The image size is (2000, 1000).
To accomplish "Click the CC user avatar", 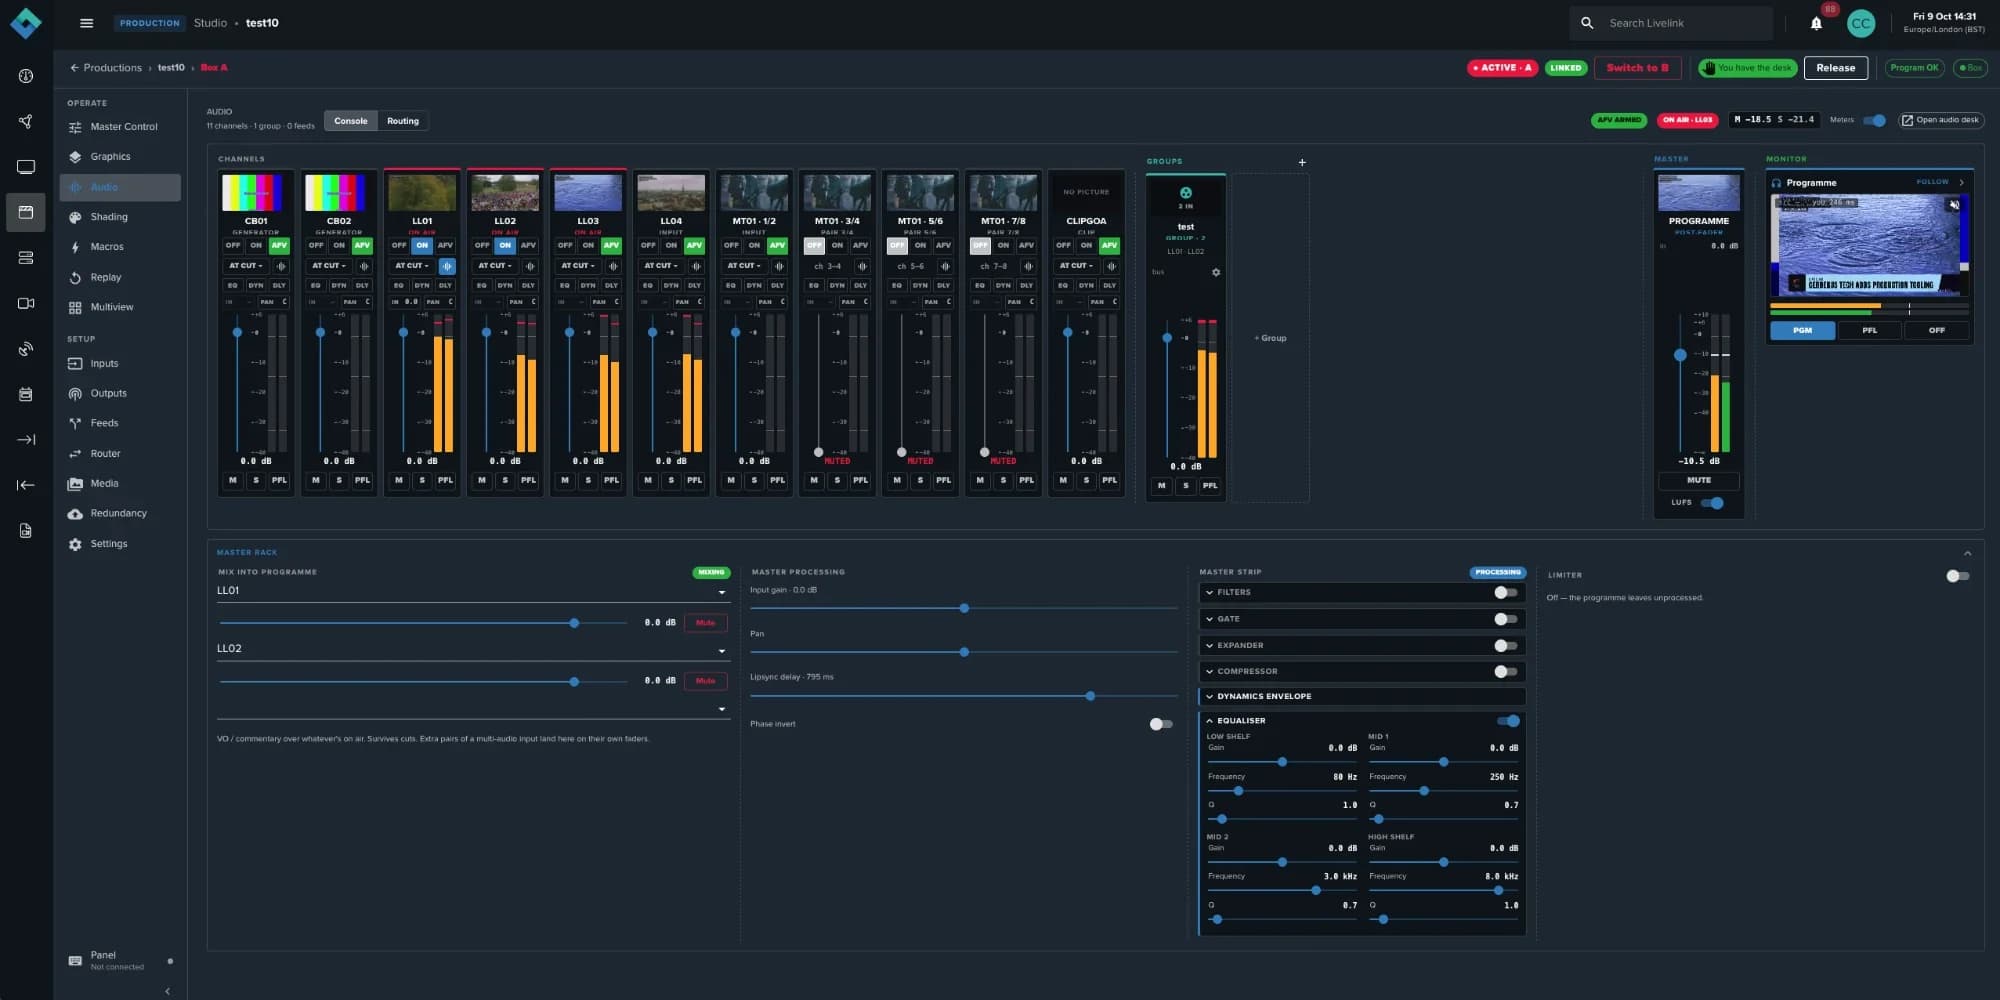I will pyautogui.click(x=1860, y=23).
